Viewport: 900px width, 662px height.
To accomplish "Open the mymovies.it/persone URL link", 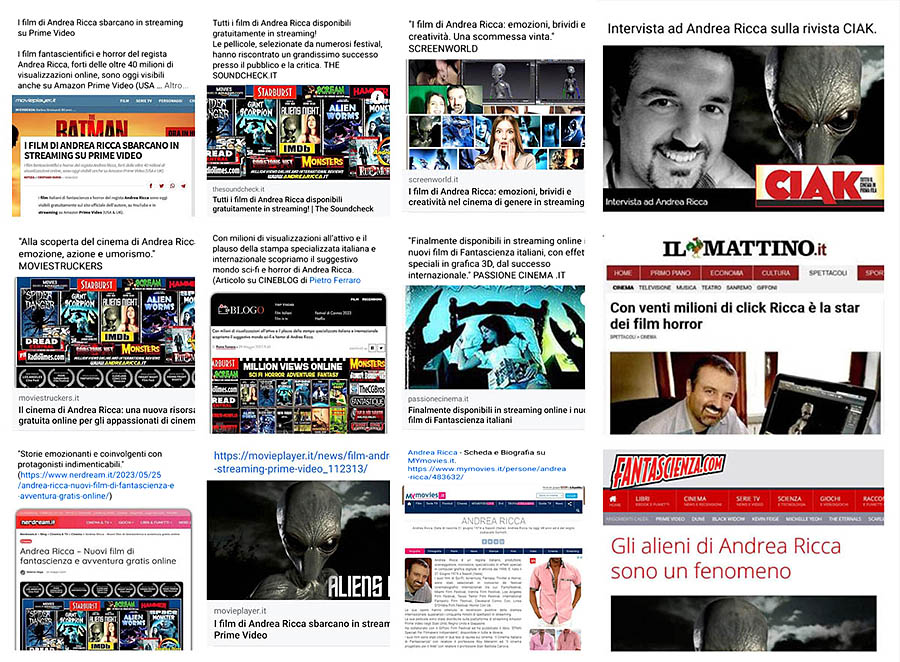I will [x=487, y=473].
